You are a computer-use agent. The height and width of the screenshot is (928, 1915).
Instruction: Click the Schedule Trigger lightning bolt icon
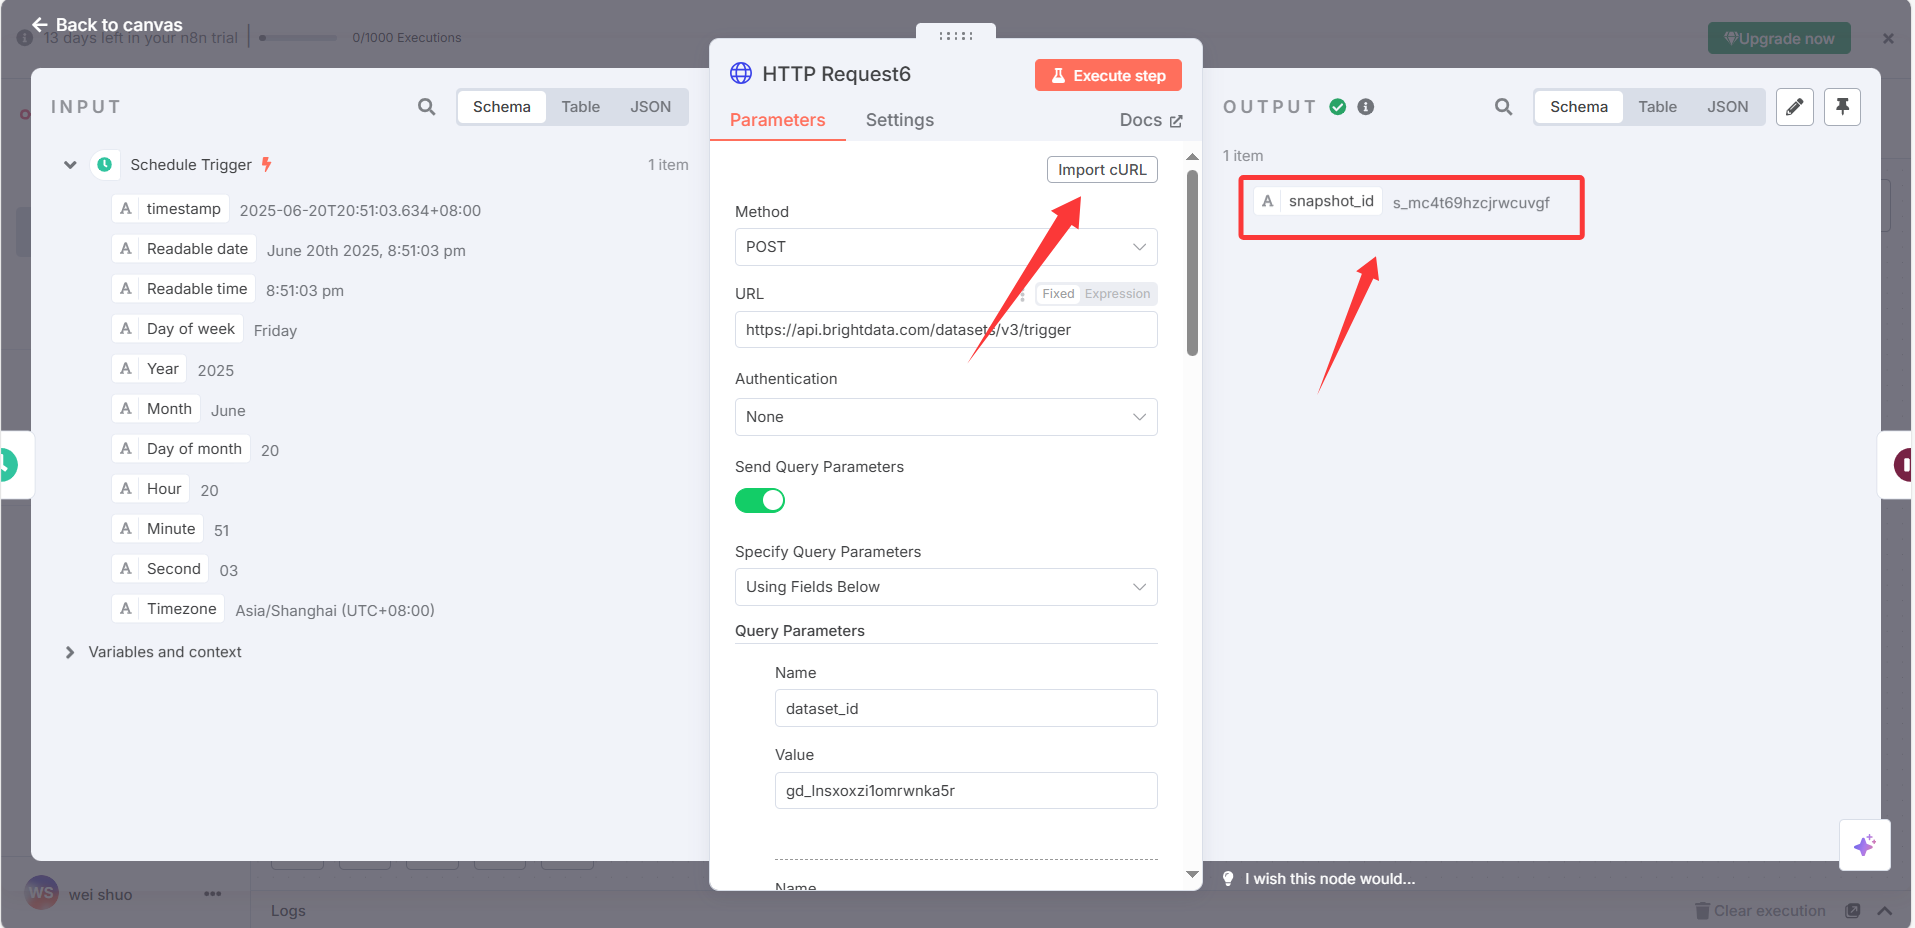click(x=267, y=165)
